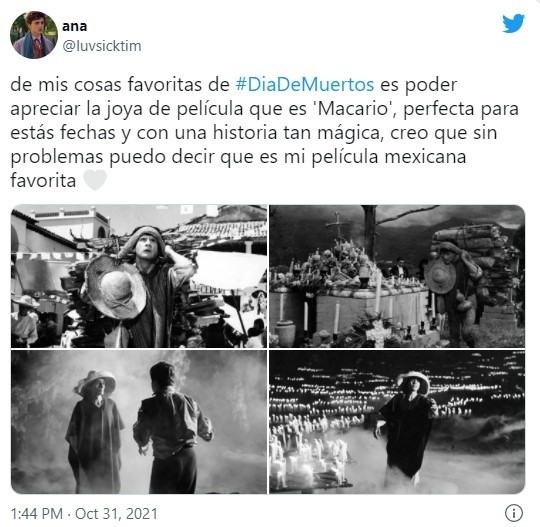Open the market scene photo with straw hat

(139, 276)
